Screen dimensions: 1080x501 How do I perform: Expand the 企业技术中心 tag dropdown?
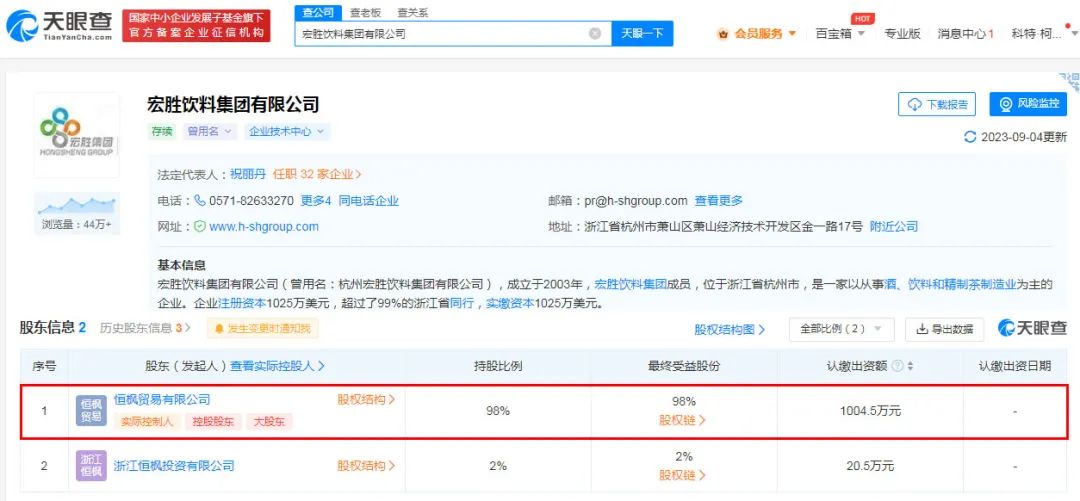pos(287,131)
